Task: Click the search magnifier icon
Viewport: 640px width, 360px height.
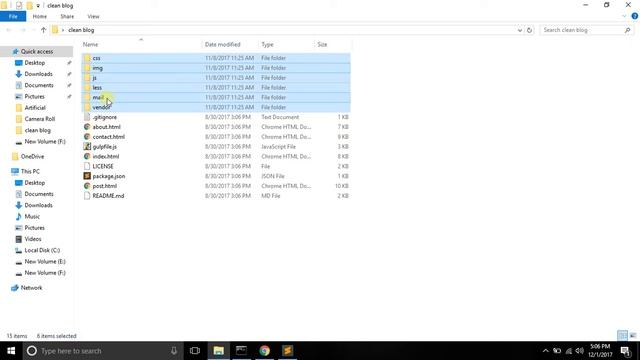Action: [628, 30]
